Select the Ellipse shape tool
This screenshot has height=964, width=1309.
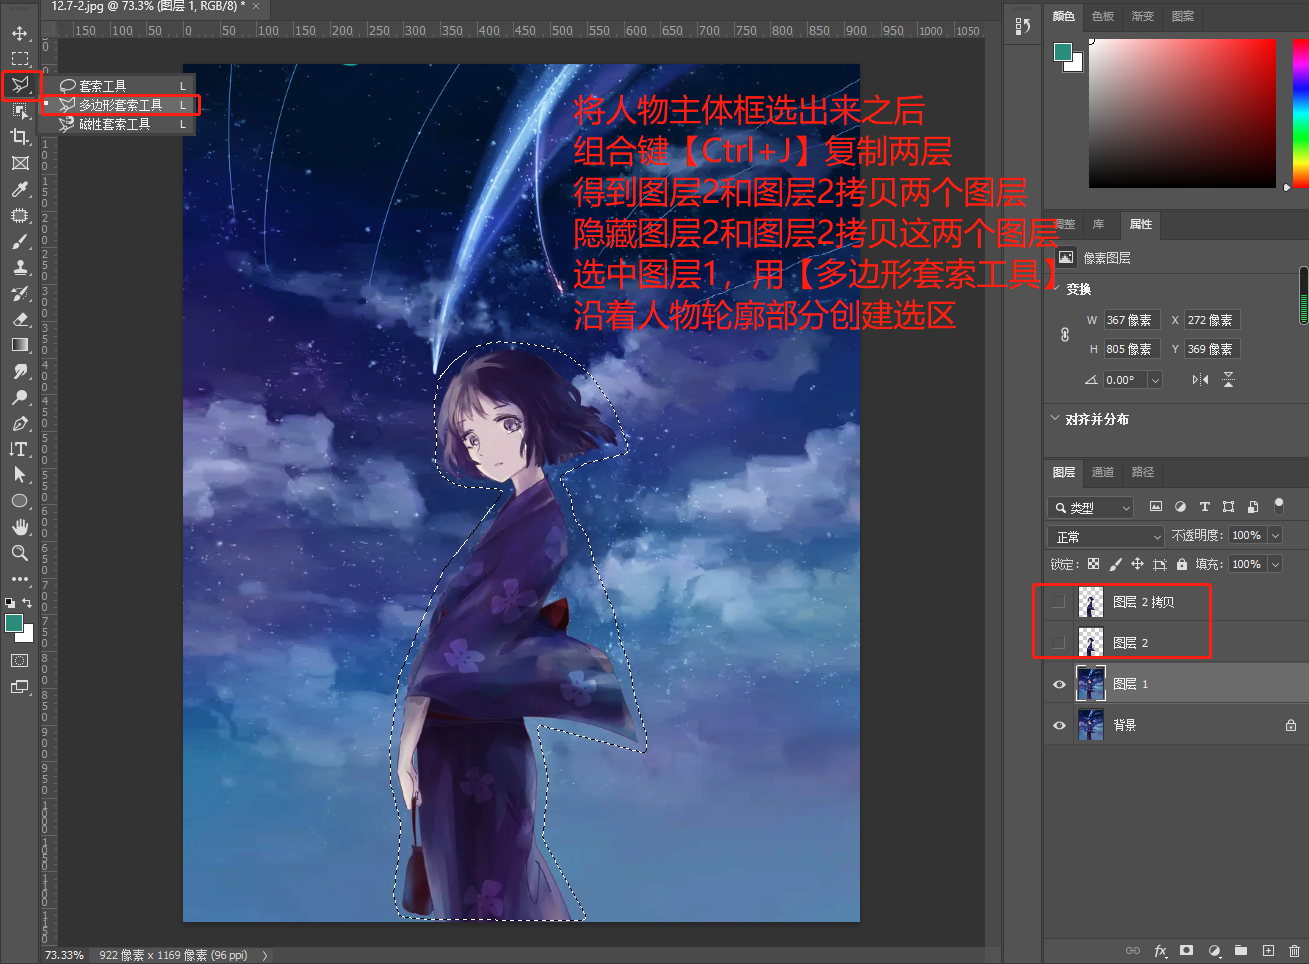19,501
